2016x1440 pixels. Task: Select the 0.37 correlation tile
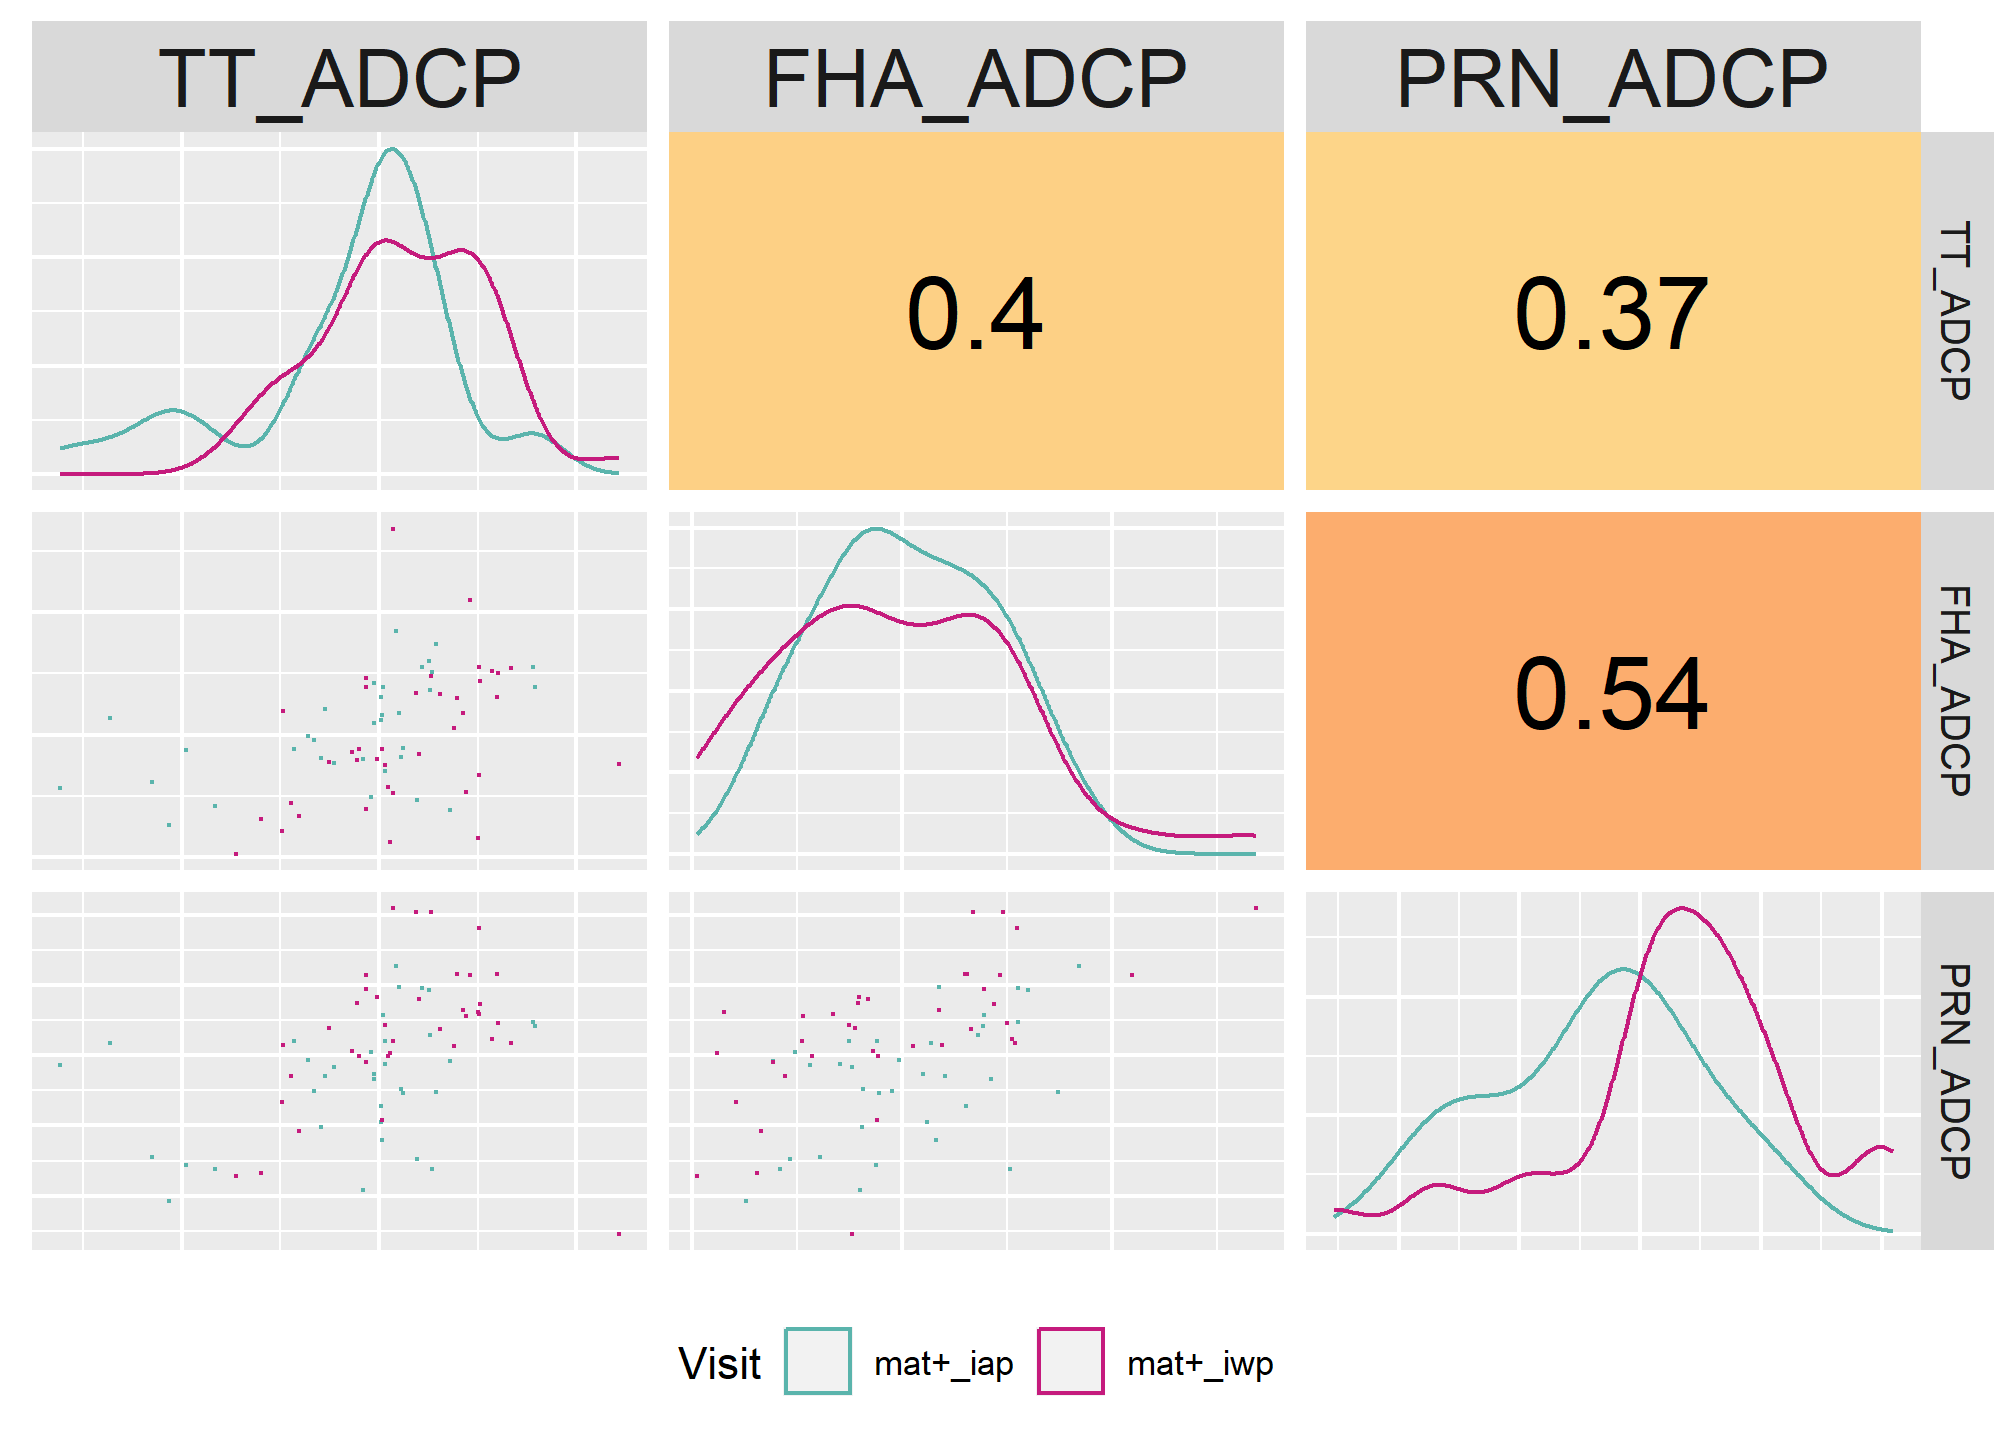tap(1613, 311)
